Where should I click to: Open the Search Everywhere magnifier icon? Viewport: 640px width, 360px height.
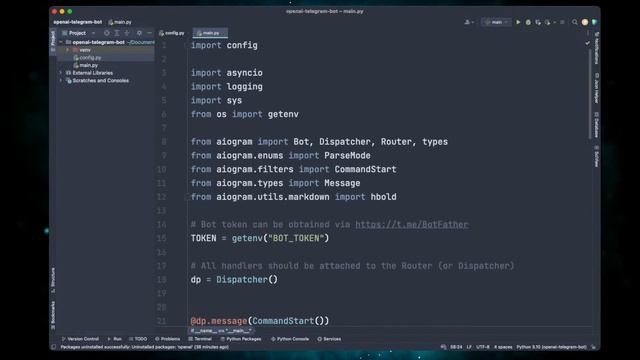tap(575, 22)
